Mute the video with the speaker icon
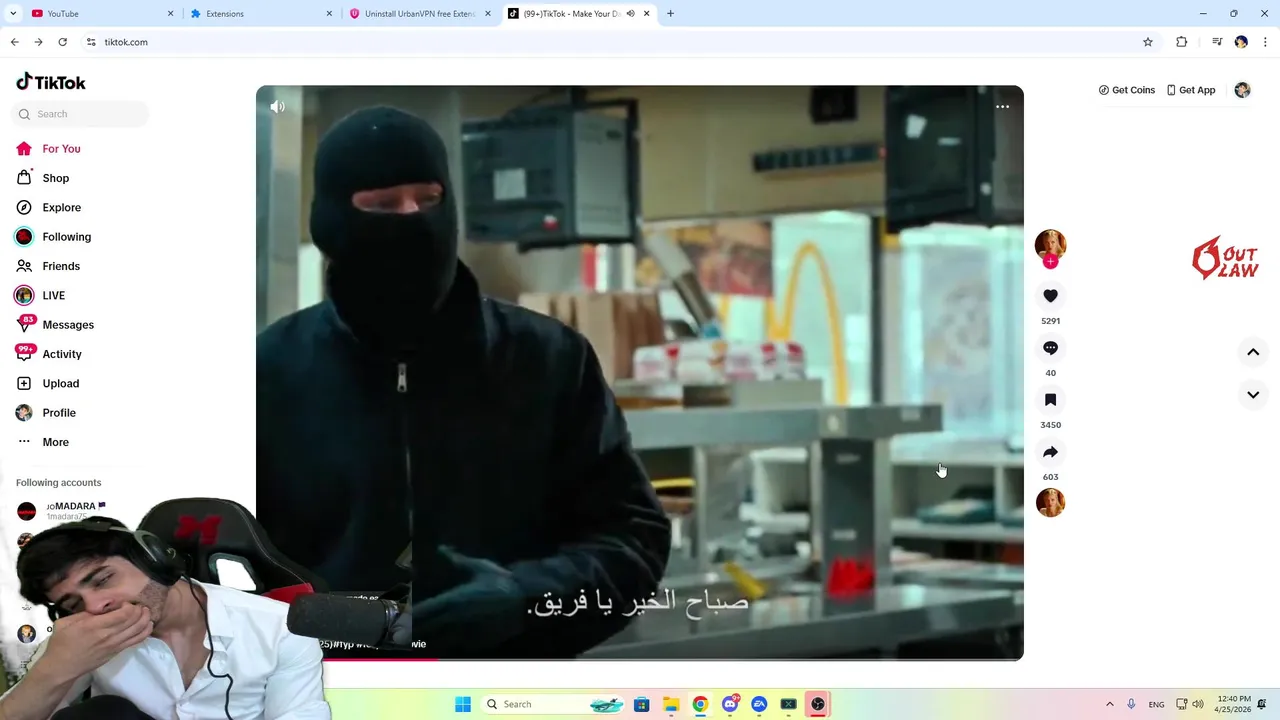 (x=277, y=106)
